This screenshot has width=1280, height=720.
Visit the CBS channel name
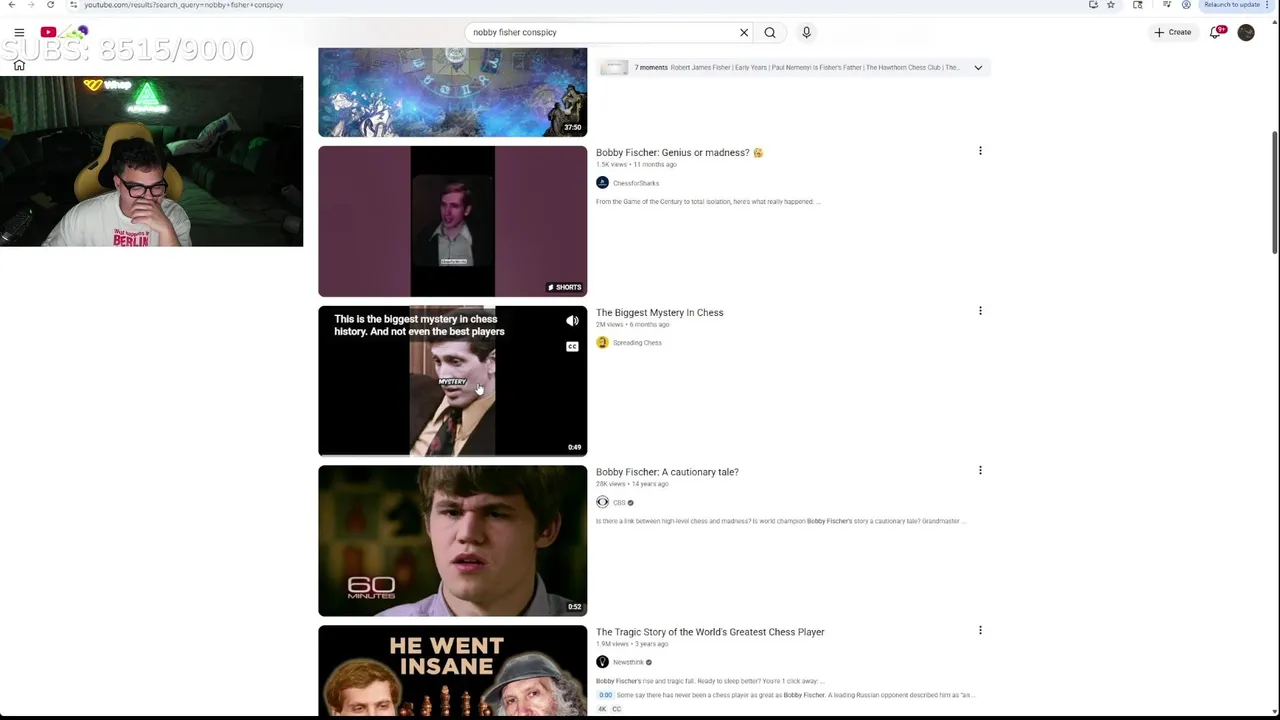pos(619,503)
